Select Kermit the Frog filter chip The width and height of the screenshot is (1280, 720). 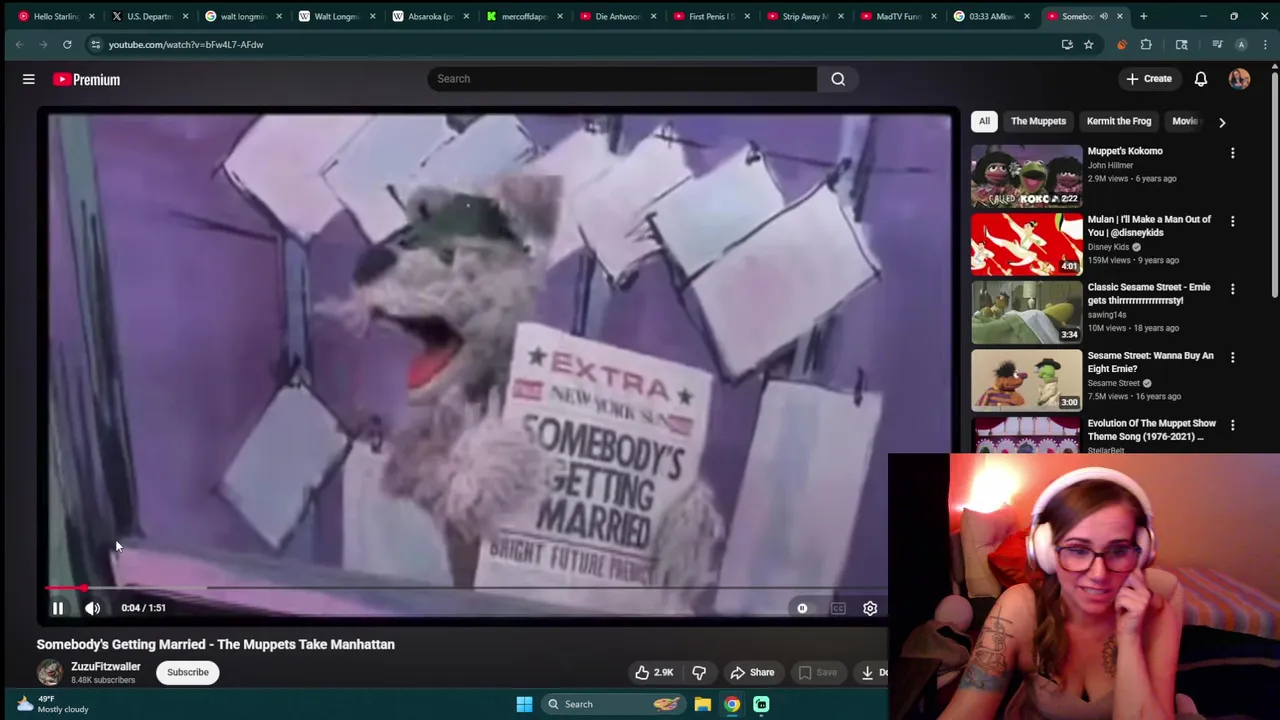(x=1119, y=121)
